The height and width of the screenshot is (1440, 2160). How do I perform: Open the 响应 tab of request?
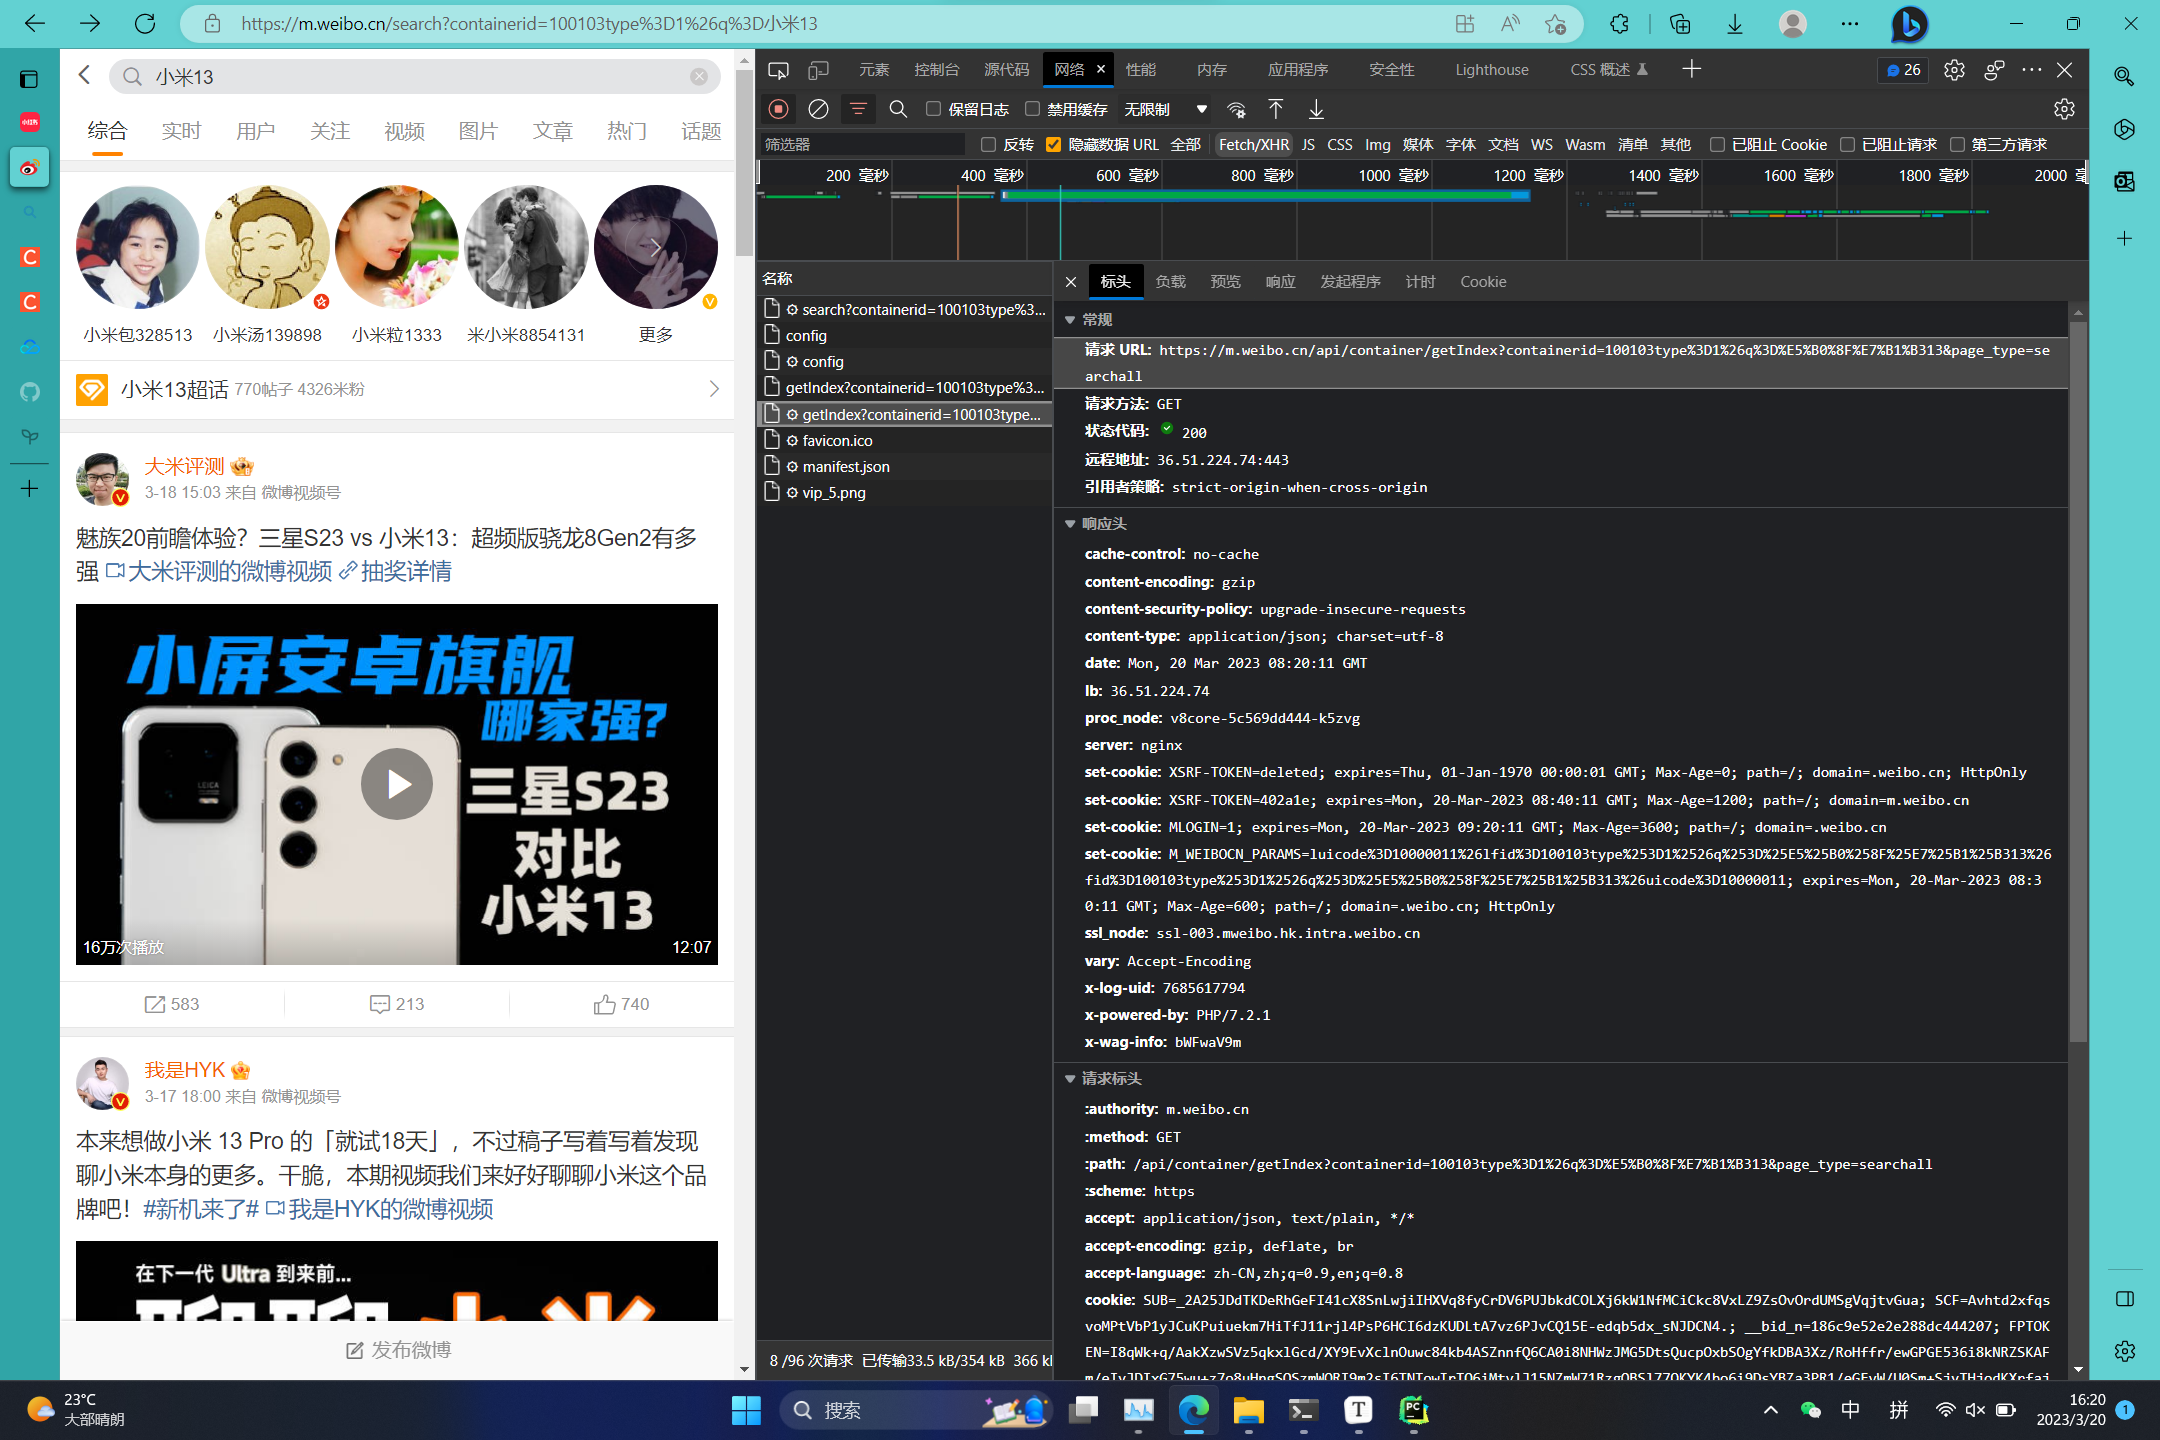point(1280,282)
